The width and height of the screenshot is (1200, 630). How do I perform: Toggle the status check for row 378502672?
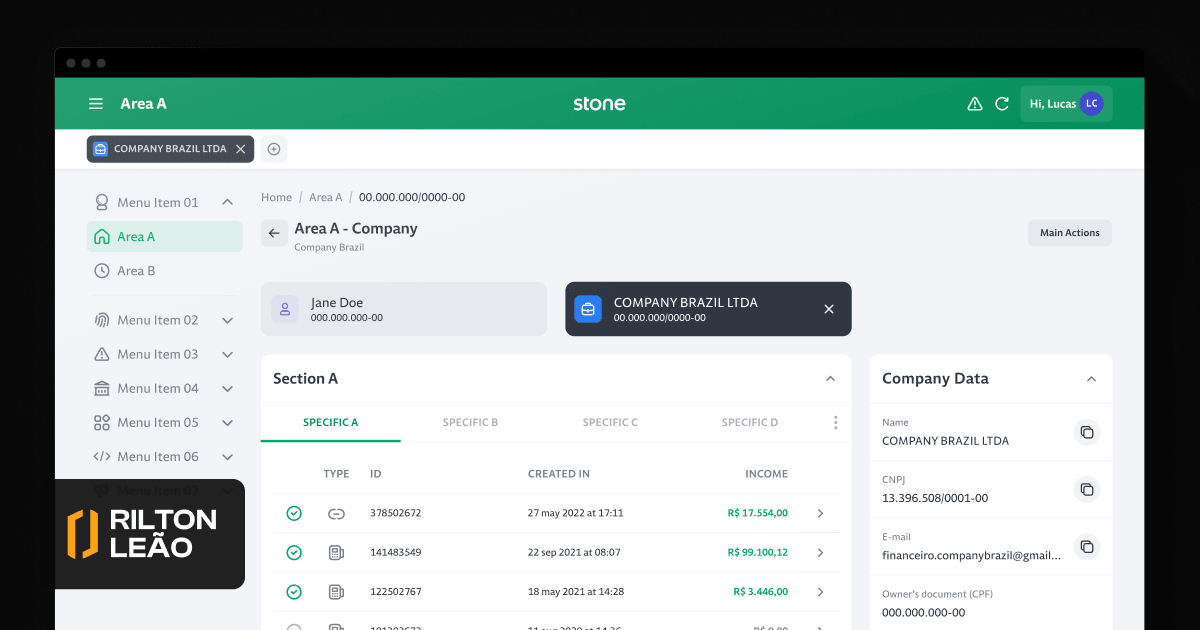pyautogui.click(x=294, y=513)
